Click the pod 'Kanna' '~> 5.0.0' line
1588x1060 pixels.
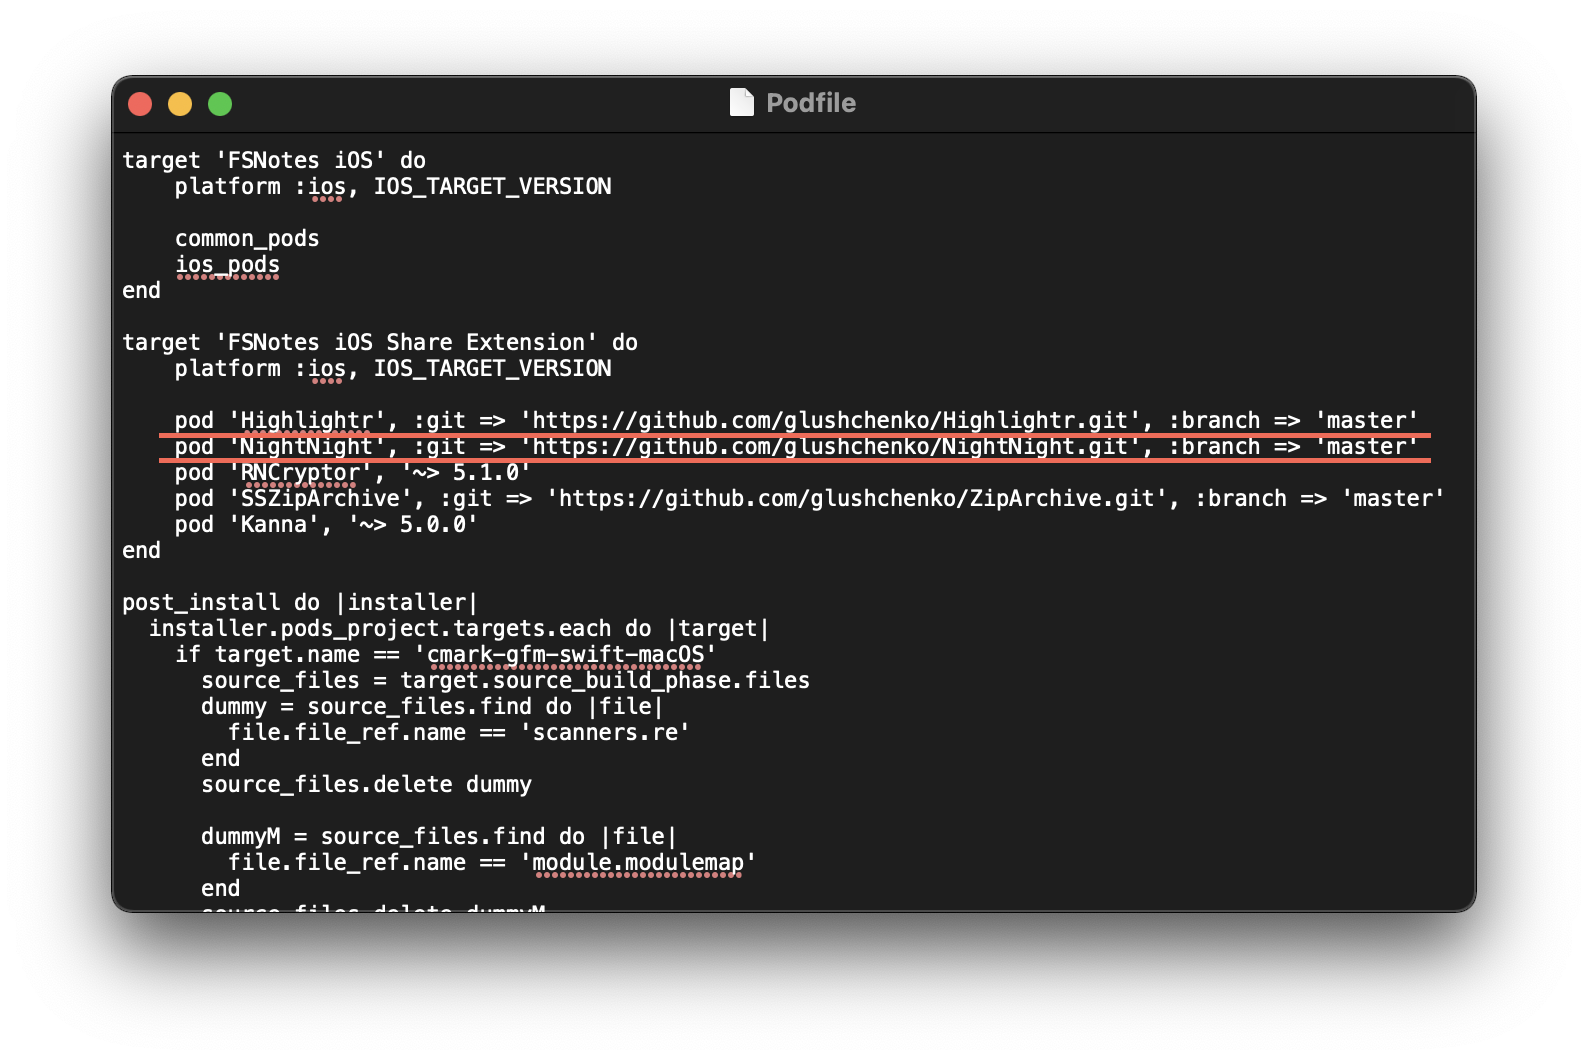[326, 524]
